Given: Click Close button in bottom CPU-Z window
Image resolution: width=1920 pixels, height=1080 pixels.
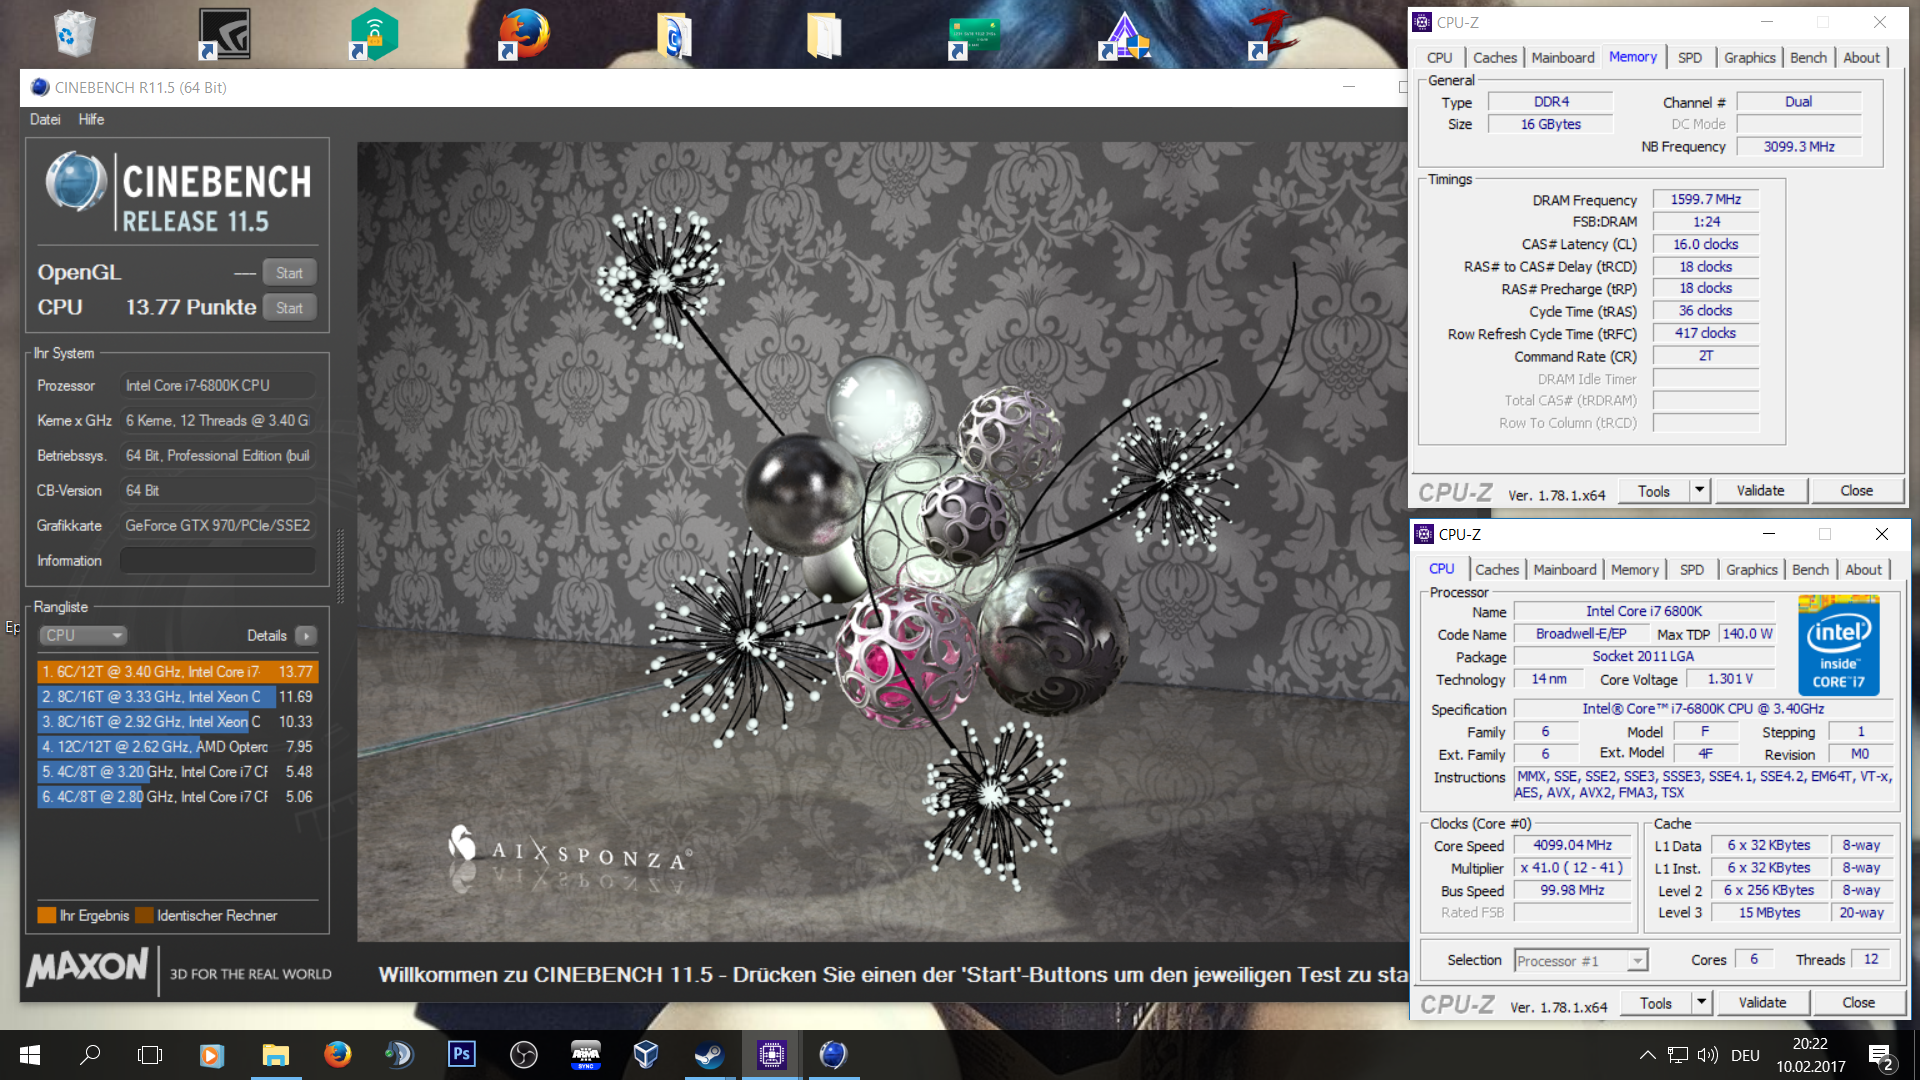Looking at the screenshot, I should point(1858,1003).
